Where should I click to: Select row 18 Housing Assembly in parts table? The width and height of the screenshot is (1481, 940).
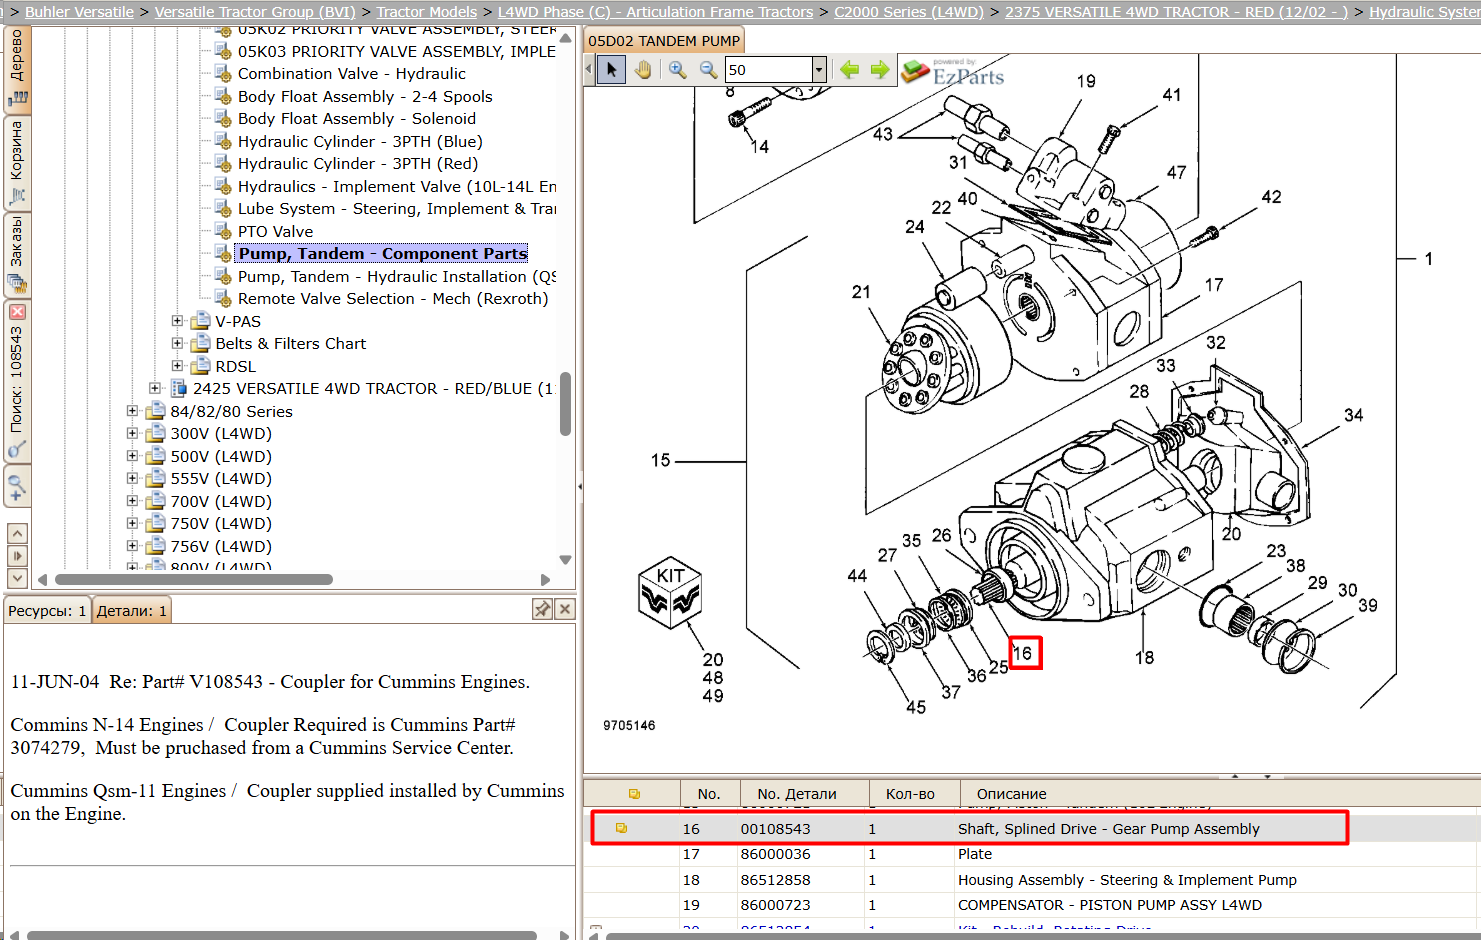(1032, 880)
